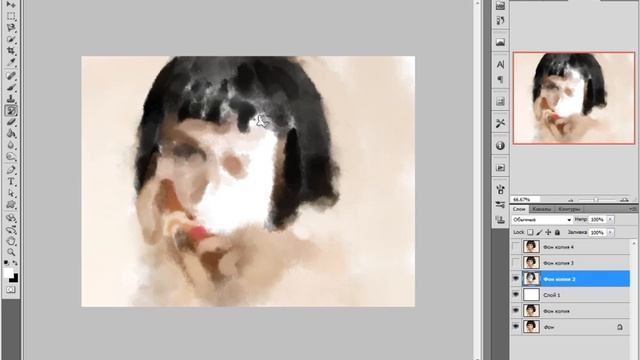Open the Paragraph panel icon
Image resolution: width=640 pixels, height=360 pixels.
coord(500,79)
